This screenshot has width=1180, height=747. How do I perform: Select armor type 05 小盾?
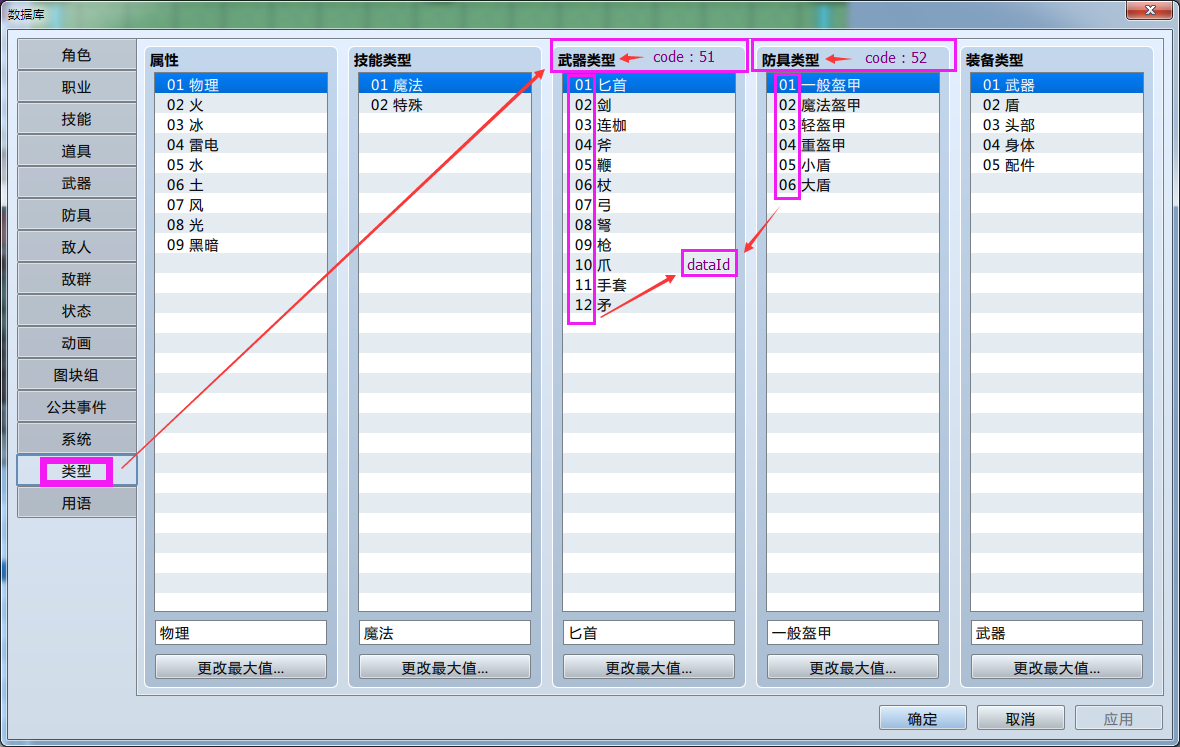(x=853, y=164)
